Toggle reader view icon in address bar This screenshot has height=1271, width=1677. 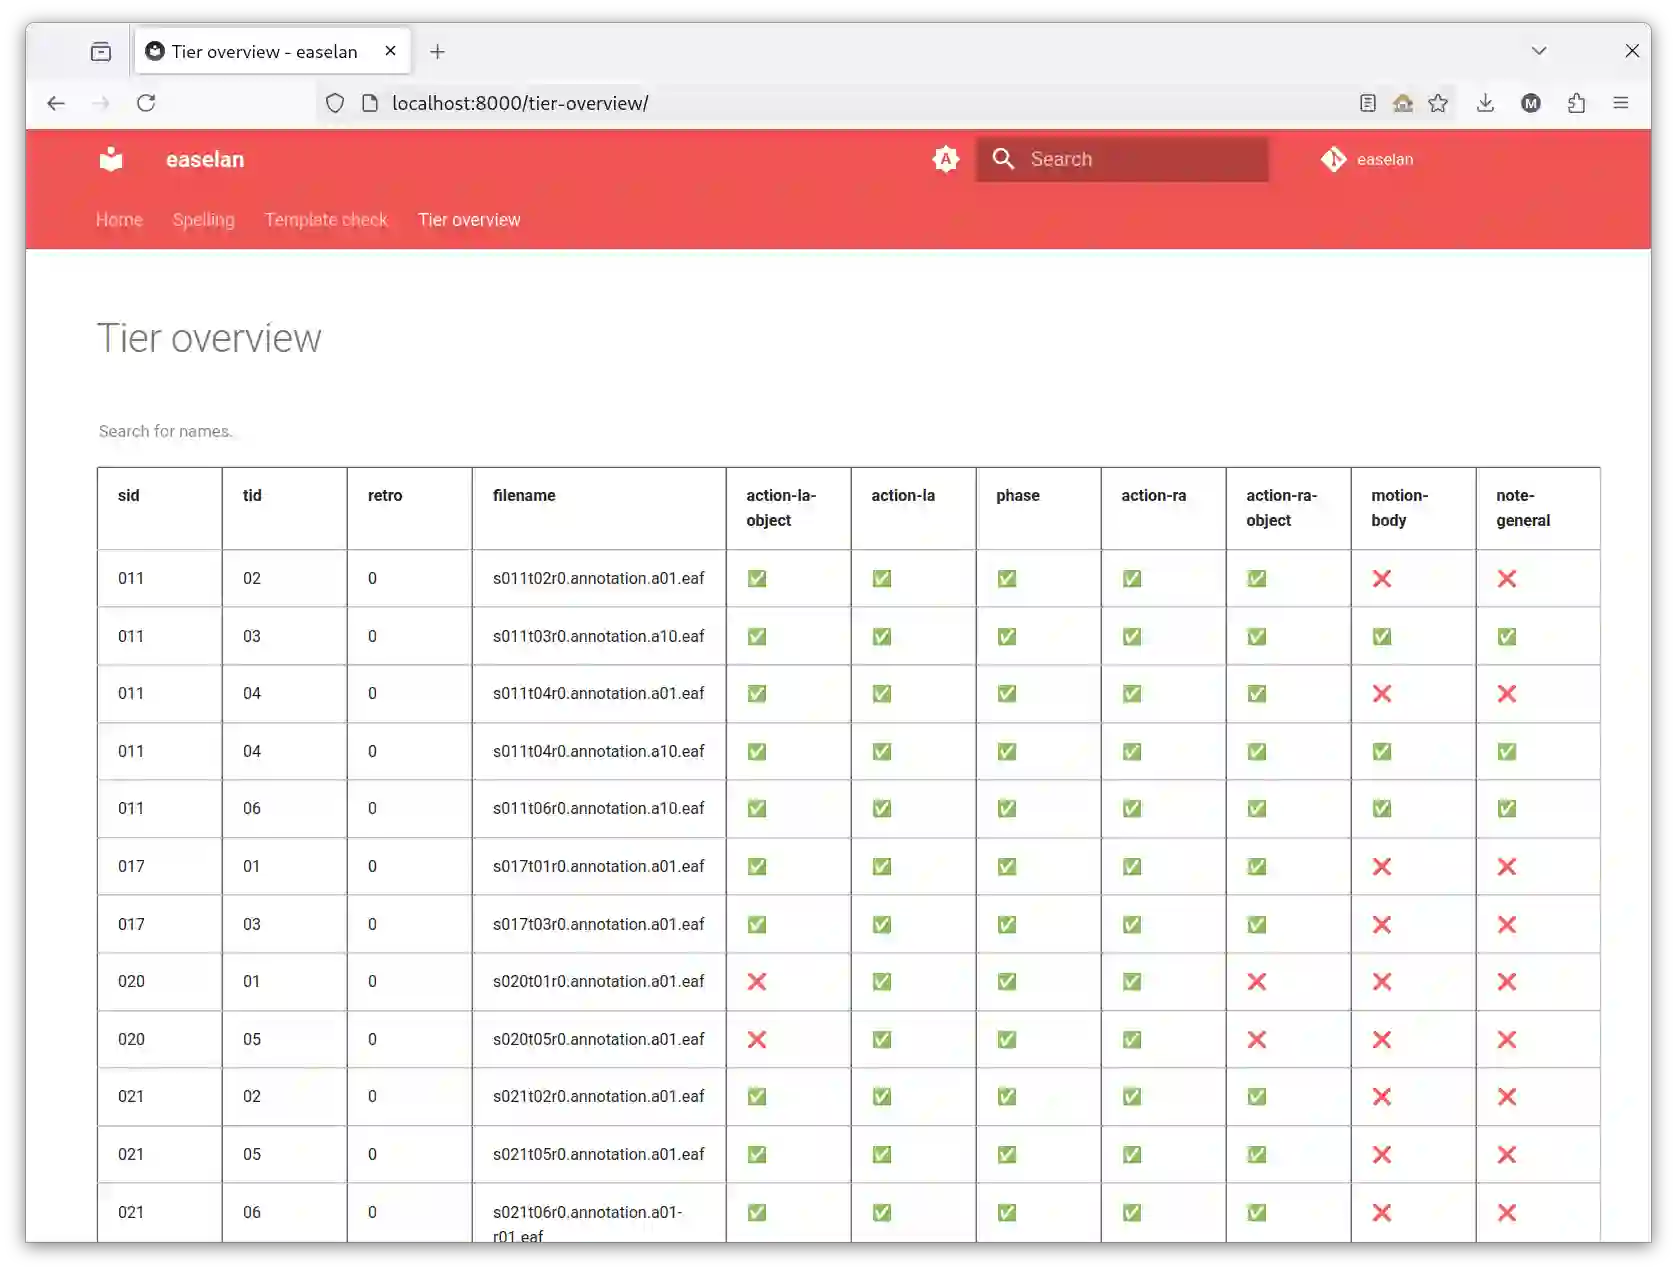(1367, 103)
